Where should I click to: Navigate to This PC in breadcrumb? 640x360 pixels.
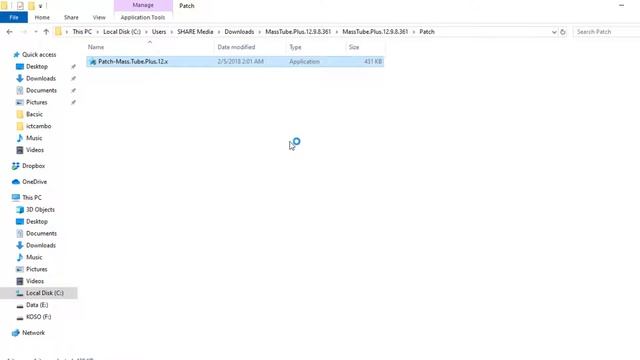[82, 32]
